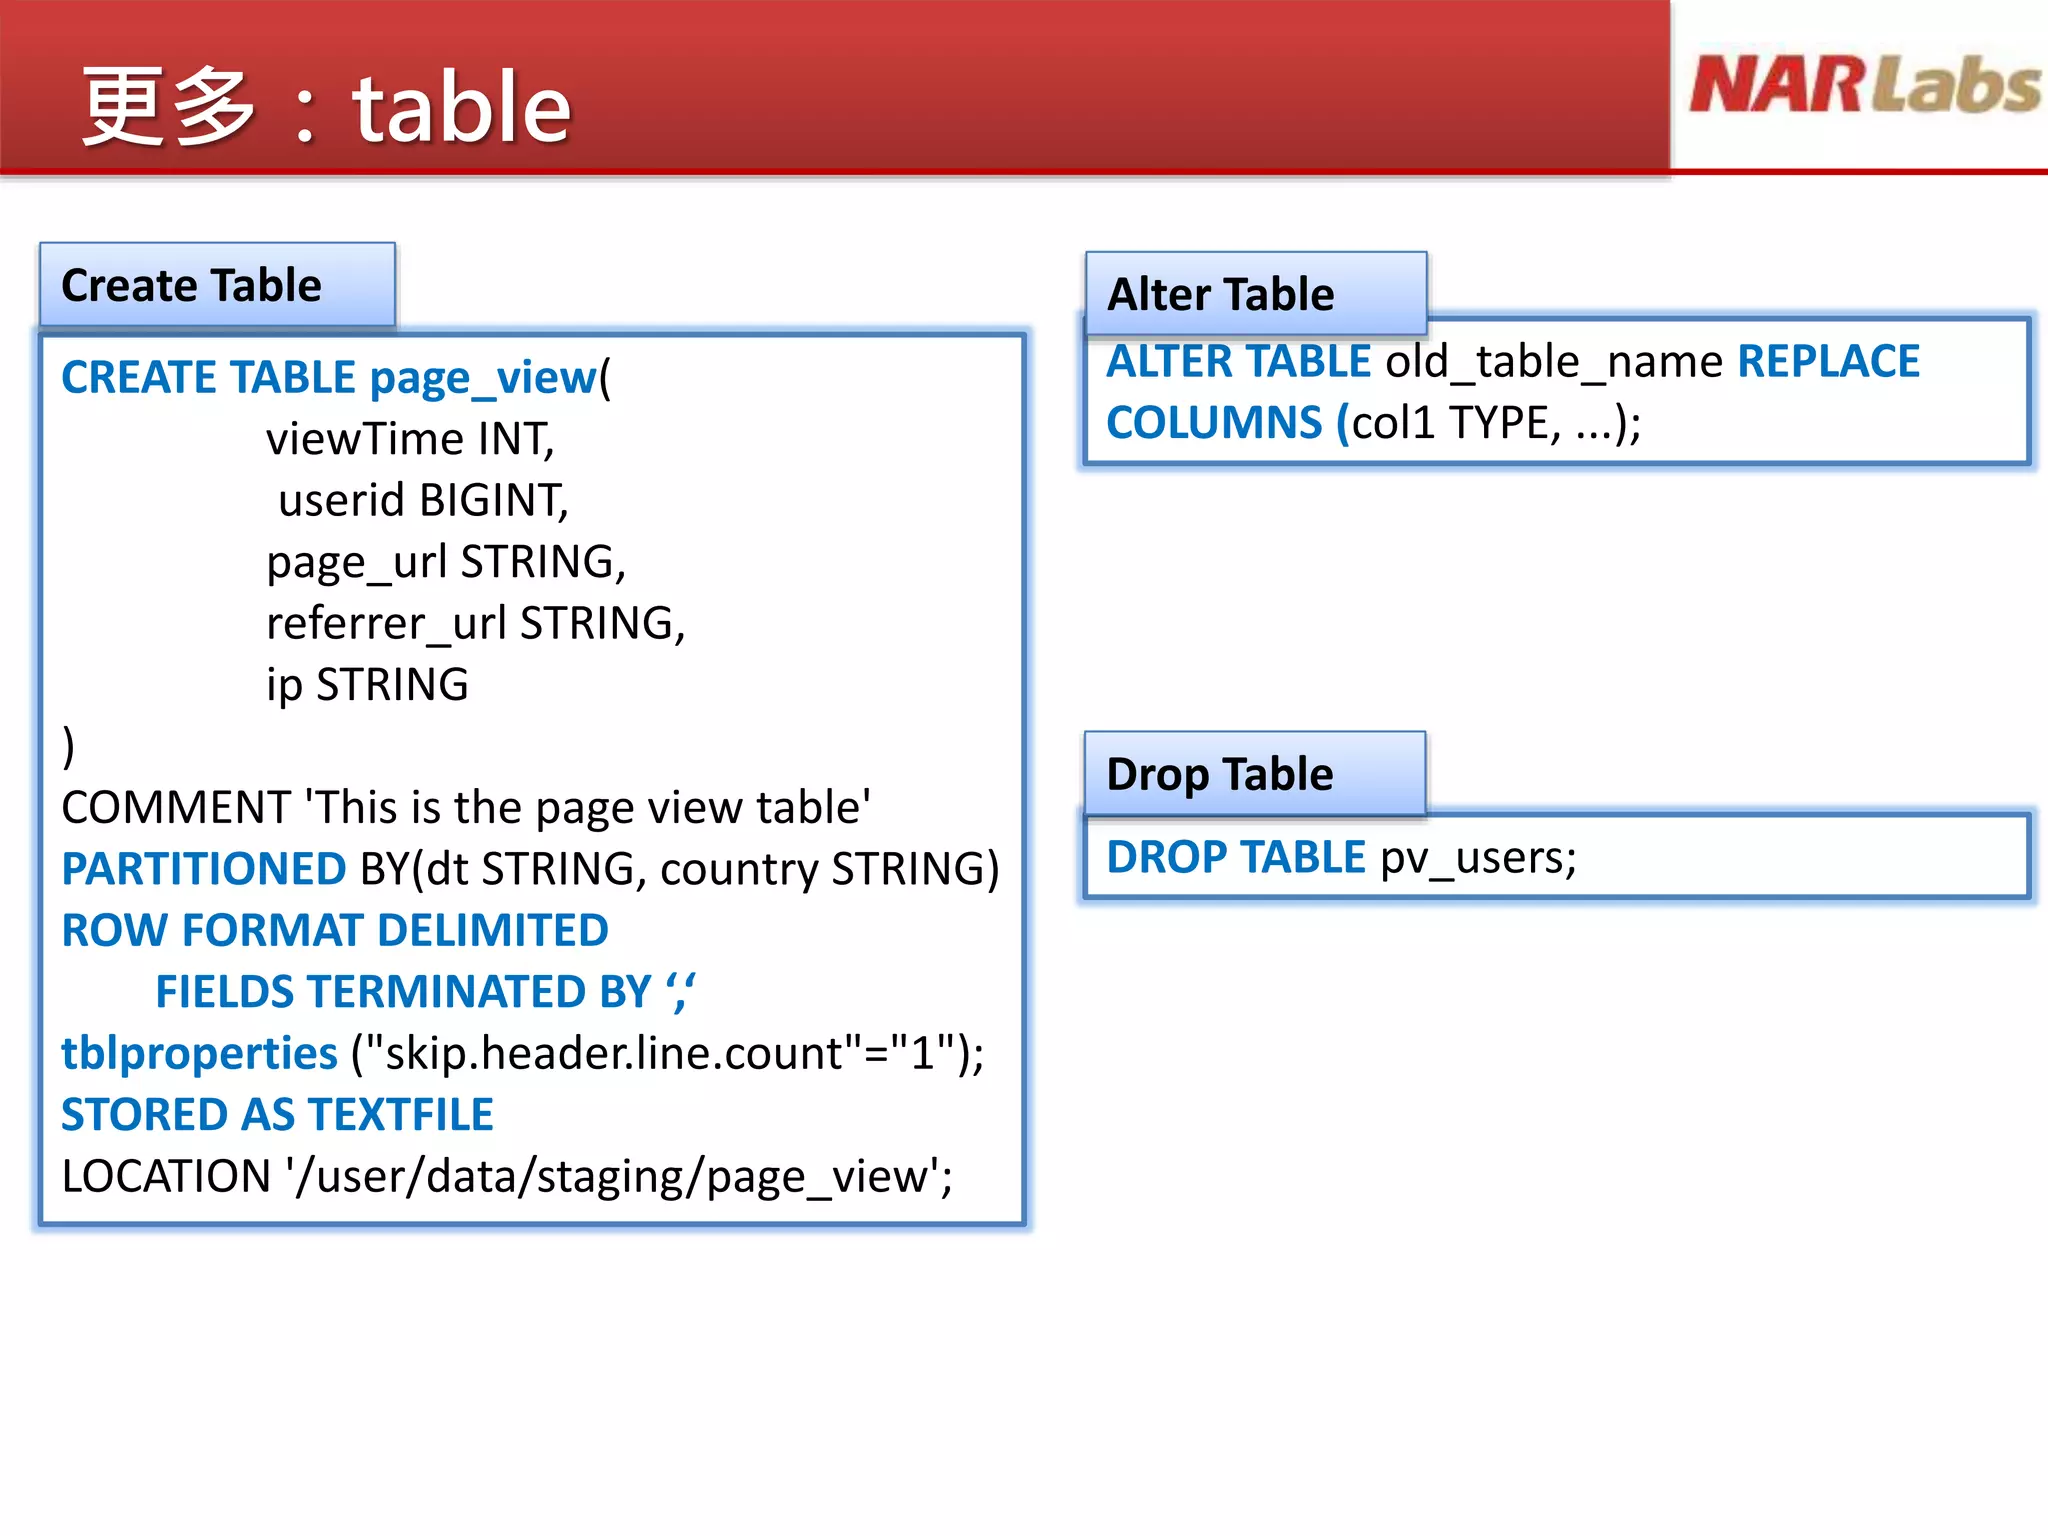Click the LOCATION '/user/data/staging/page_view' line
This screenshot has width=2048, height=1536.
point(507,1177)
